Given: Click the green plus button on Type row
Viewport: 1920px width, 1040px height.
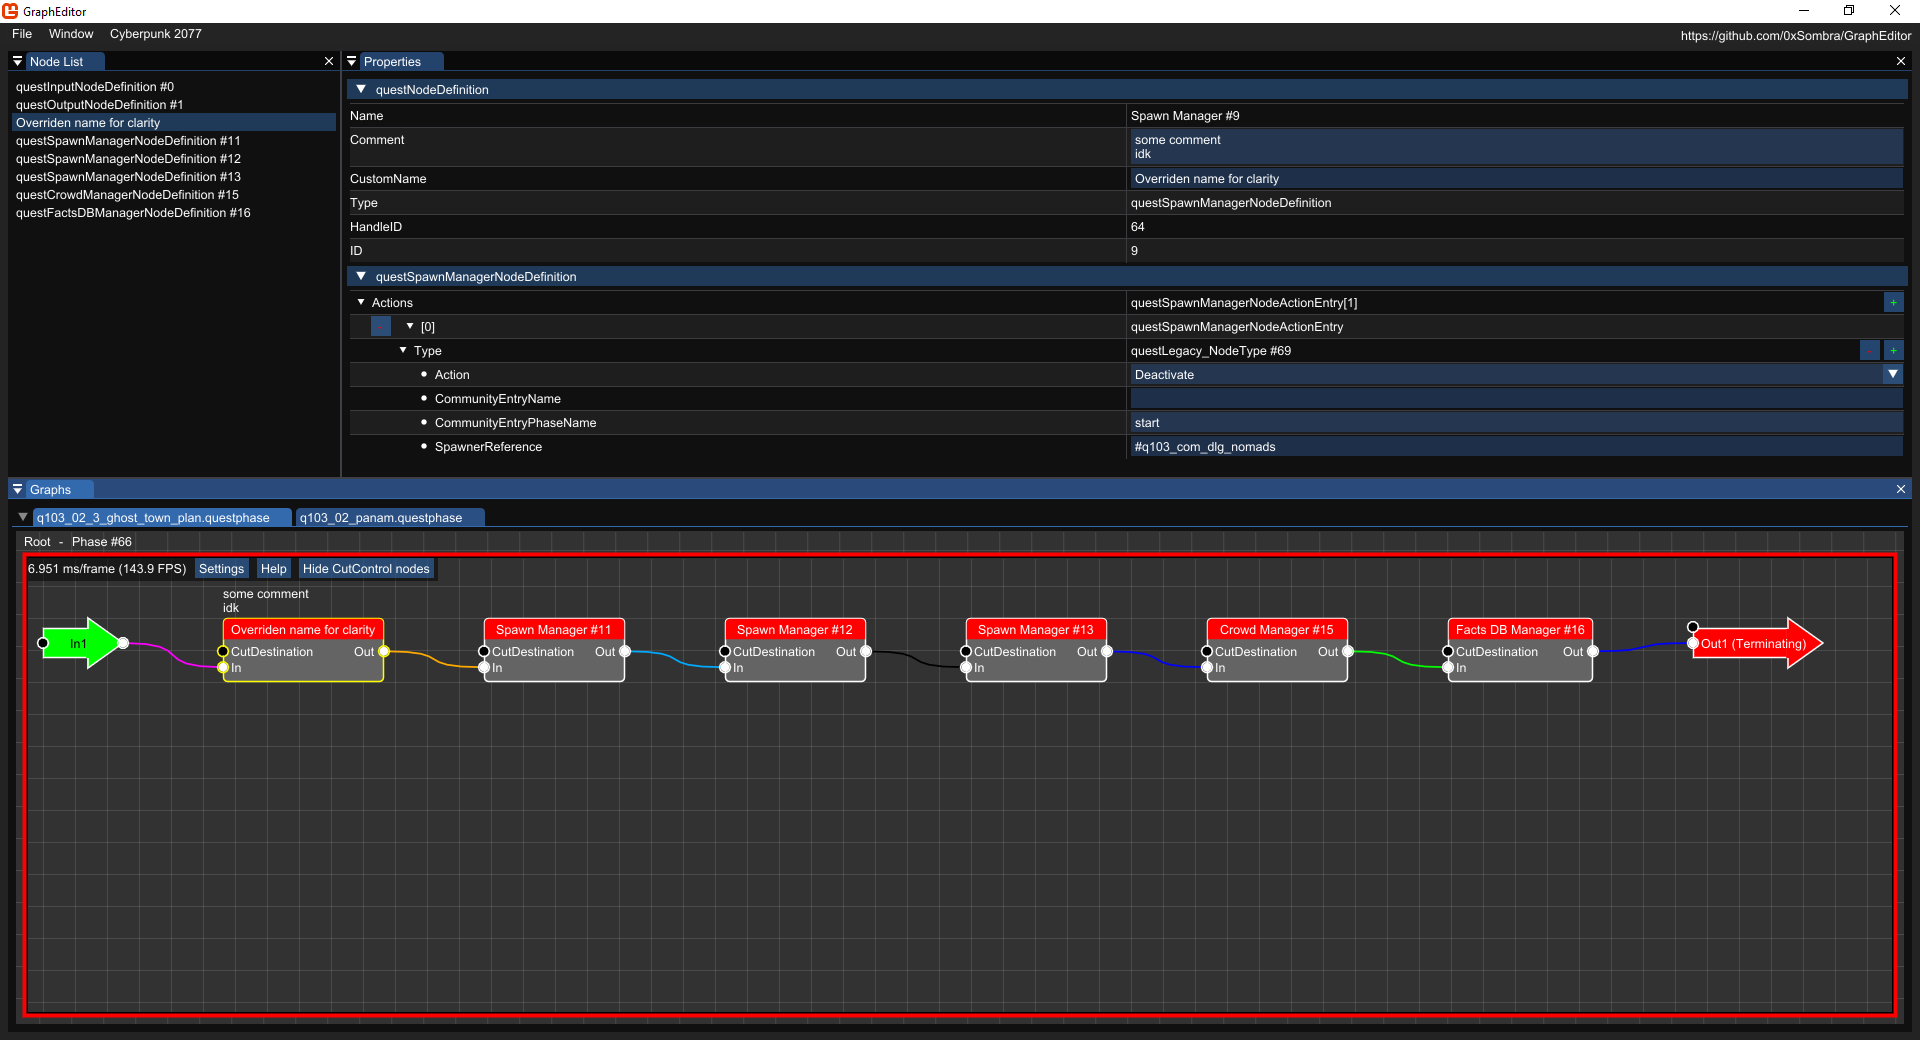Looking at the screenshot, I should click(1893, 350).
